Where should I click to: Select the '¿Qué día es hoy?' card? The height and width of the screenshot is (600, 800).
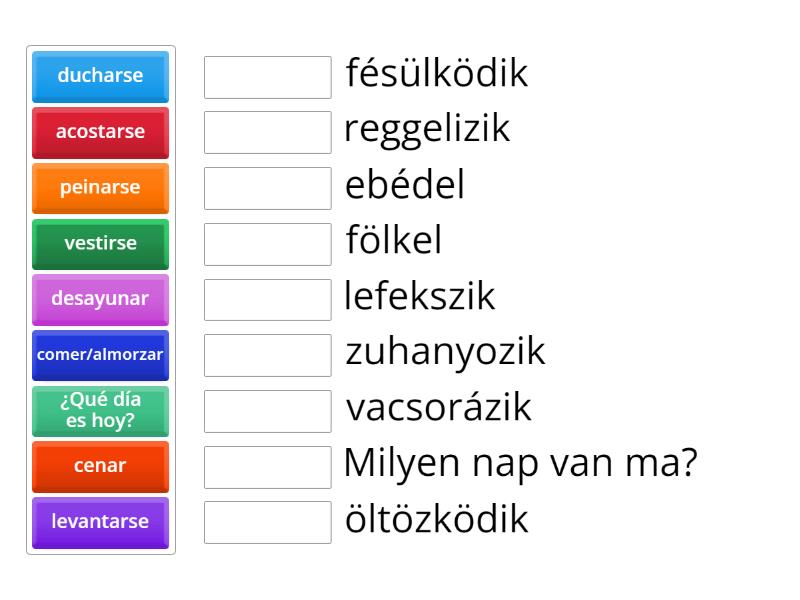pyautogui.click(x=100, y=411)
